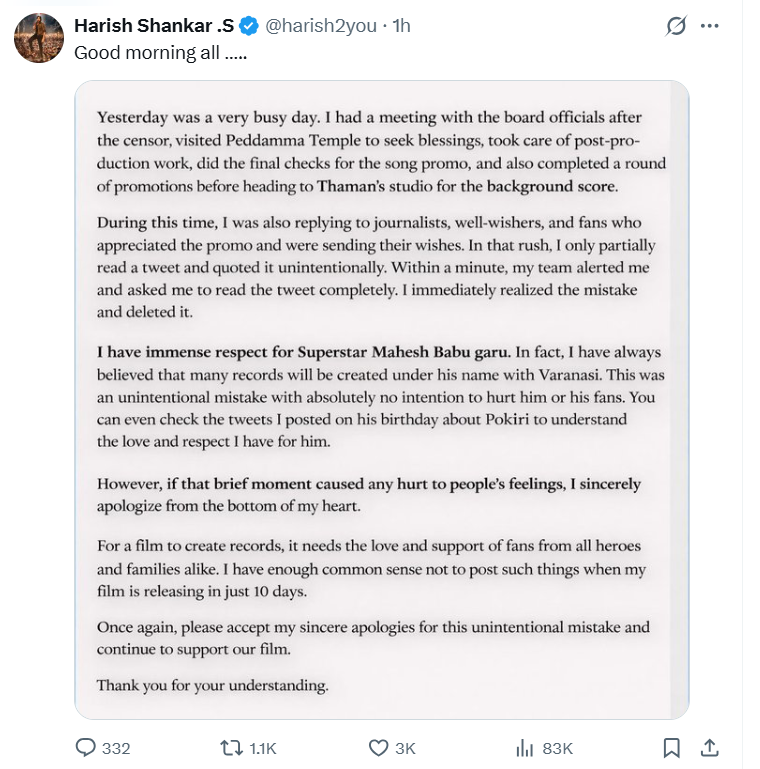The height and width of the screenshot is (769, 760).
Task: Click the 332 replies count
Action: click(116, 748)
